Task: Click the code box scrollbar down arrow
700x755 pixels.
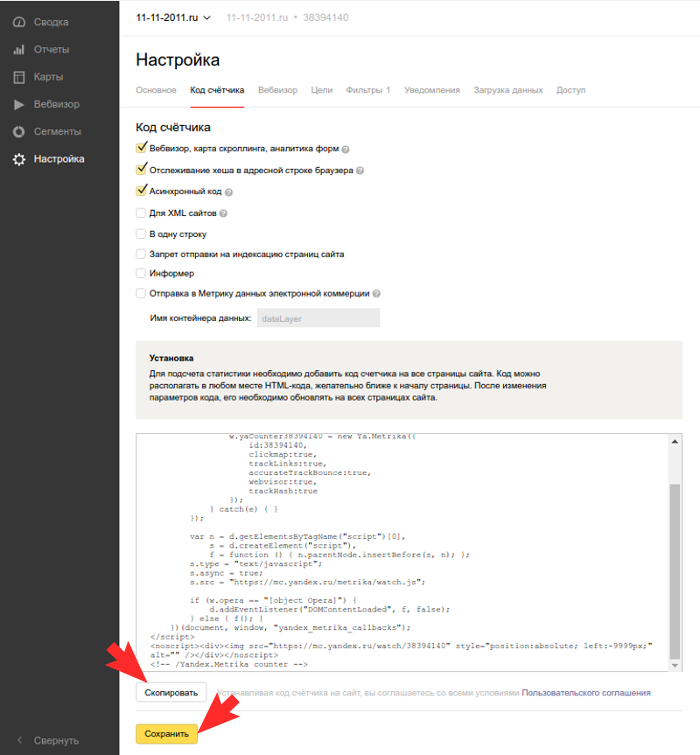Action: (x=675, y=665)
